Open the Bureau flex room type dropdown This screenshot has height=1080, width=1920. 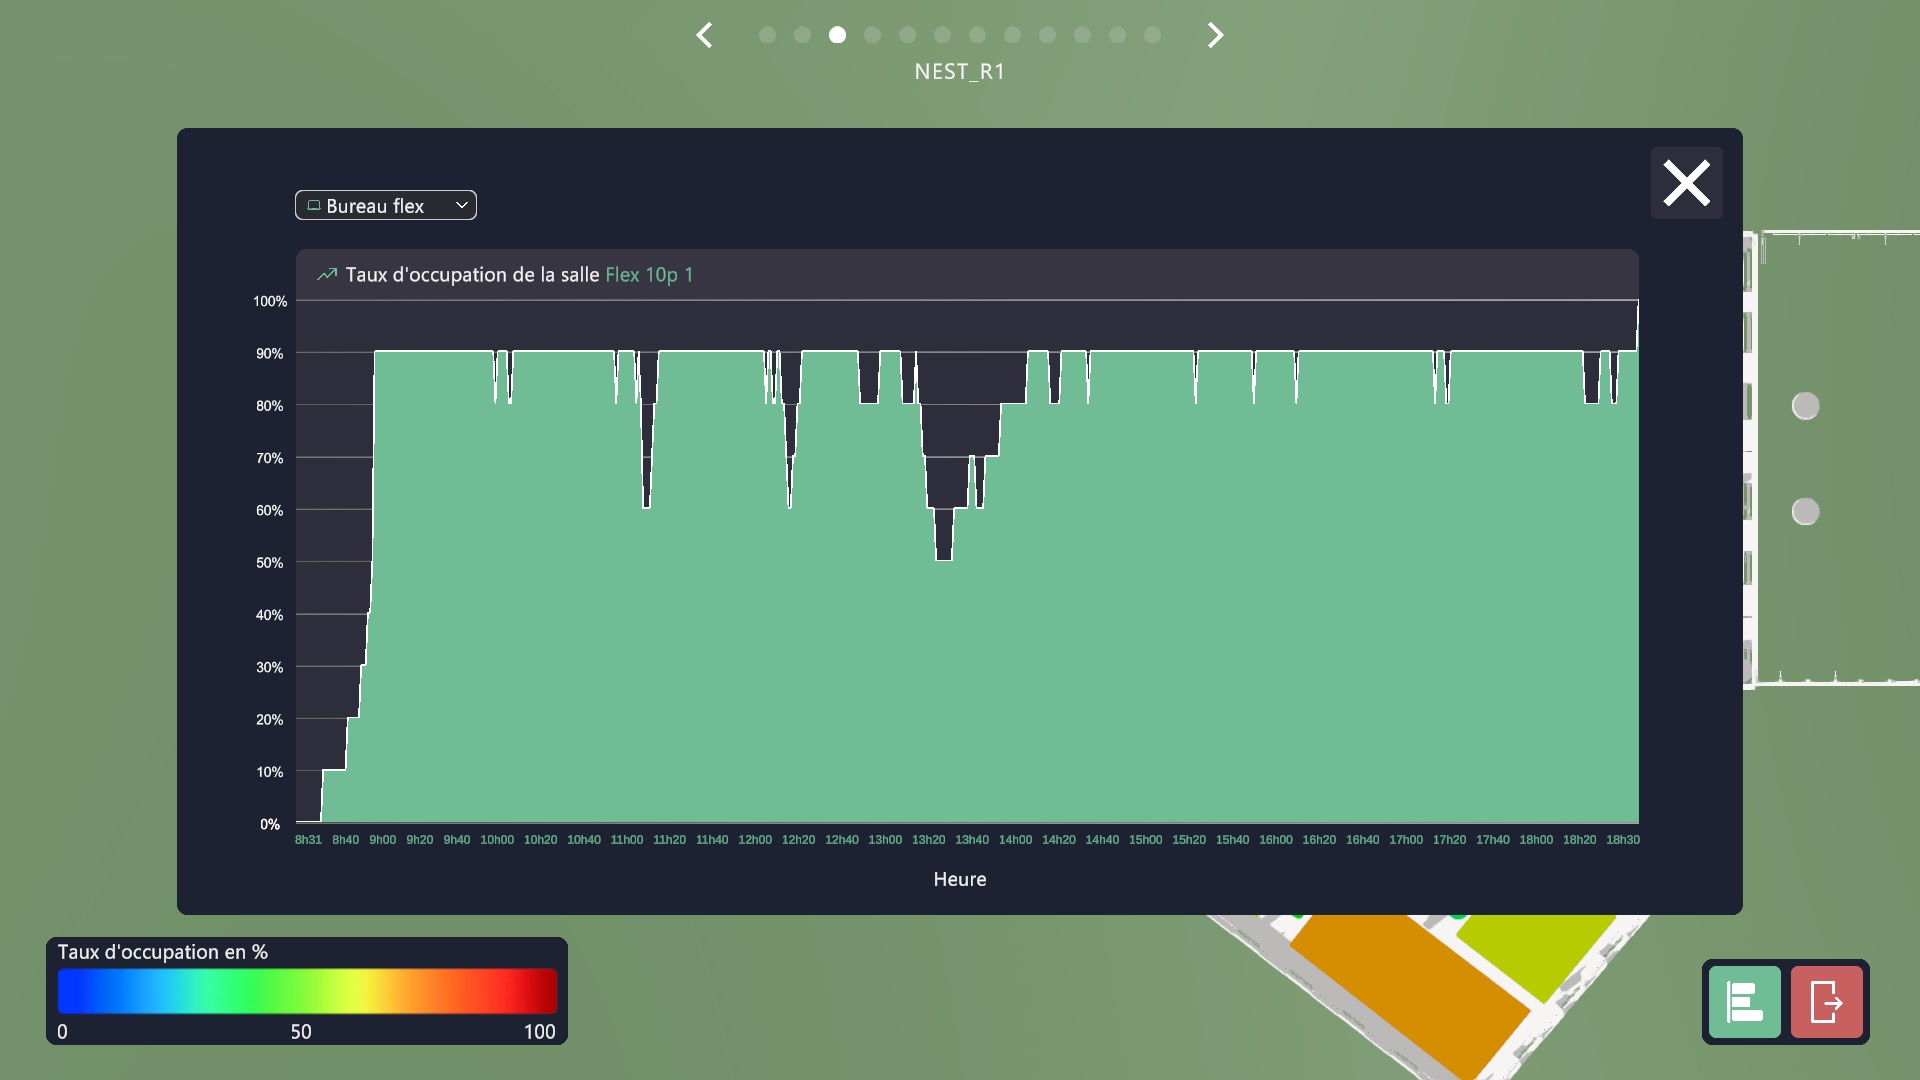pos(385,206)
